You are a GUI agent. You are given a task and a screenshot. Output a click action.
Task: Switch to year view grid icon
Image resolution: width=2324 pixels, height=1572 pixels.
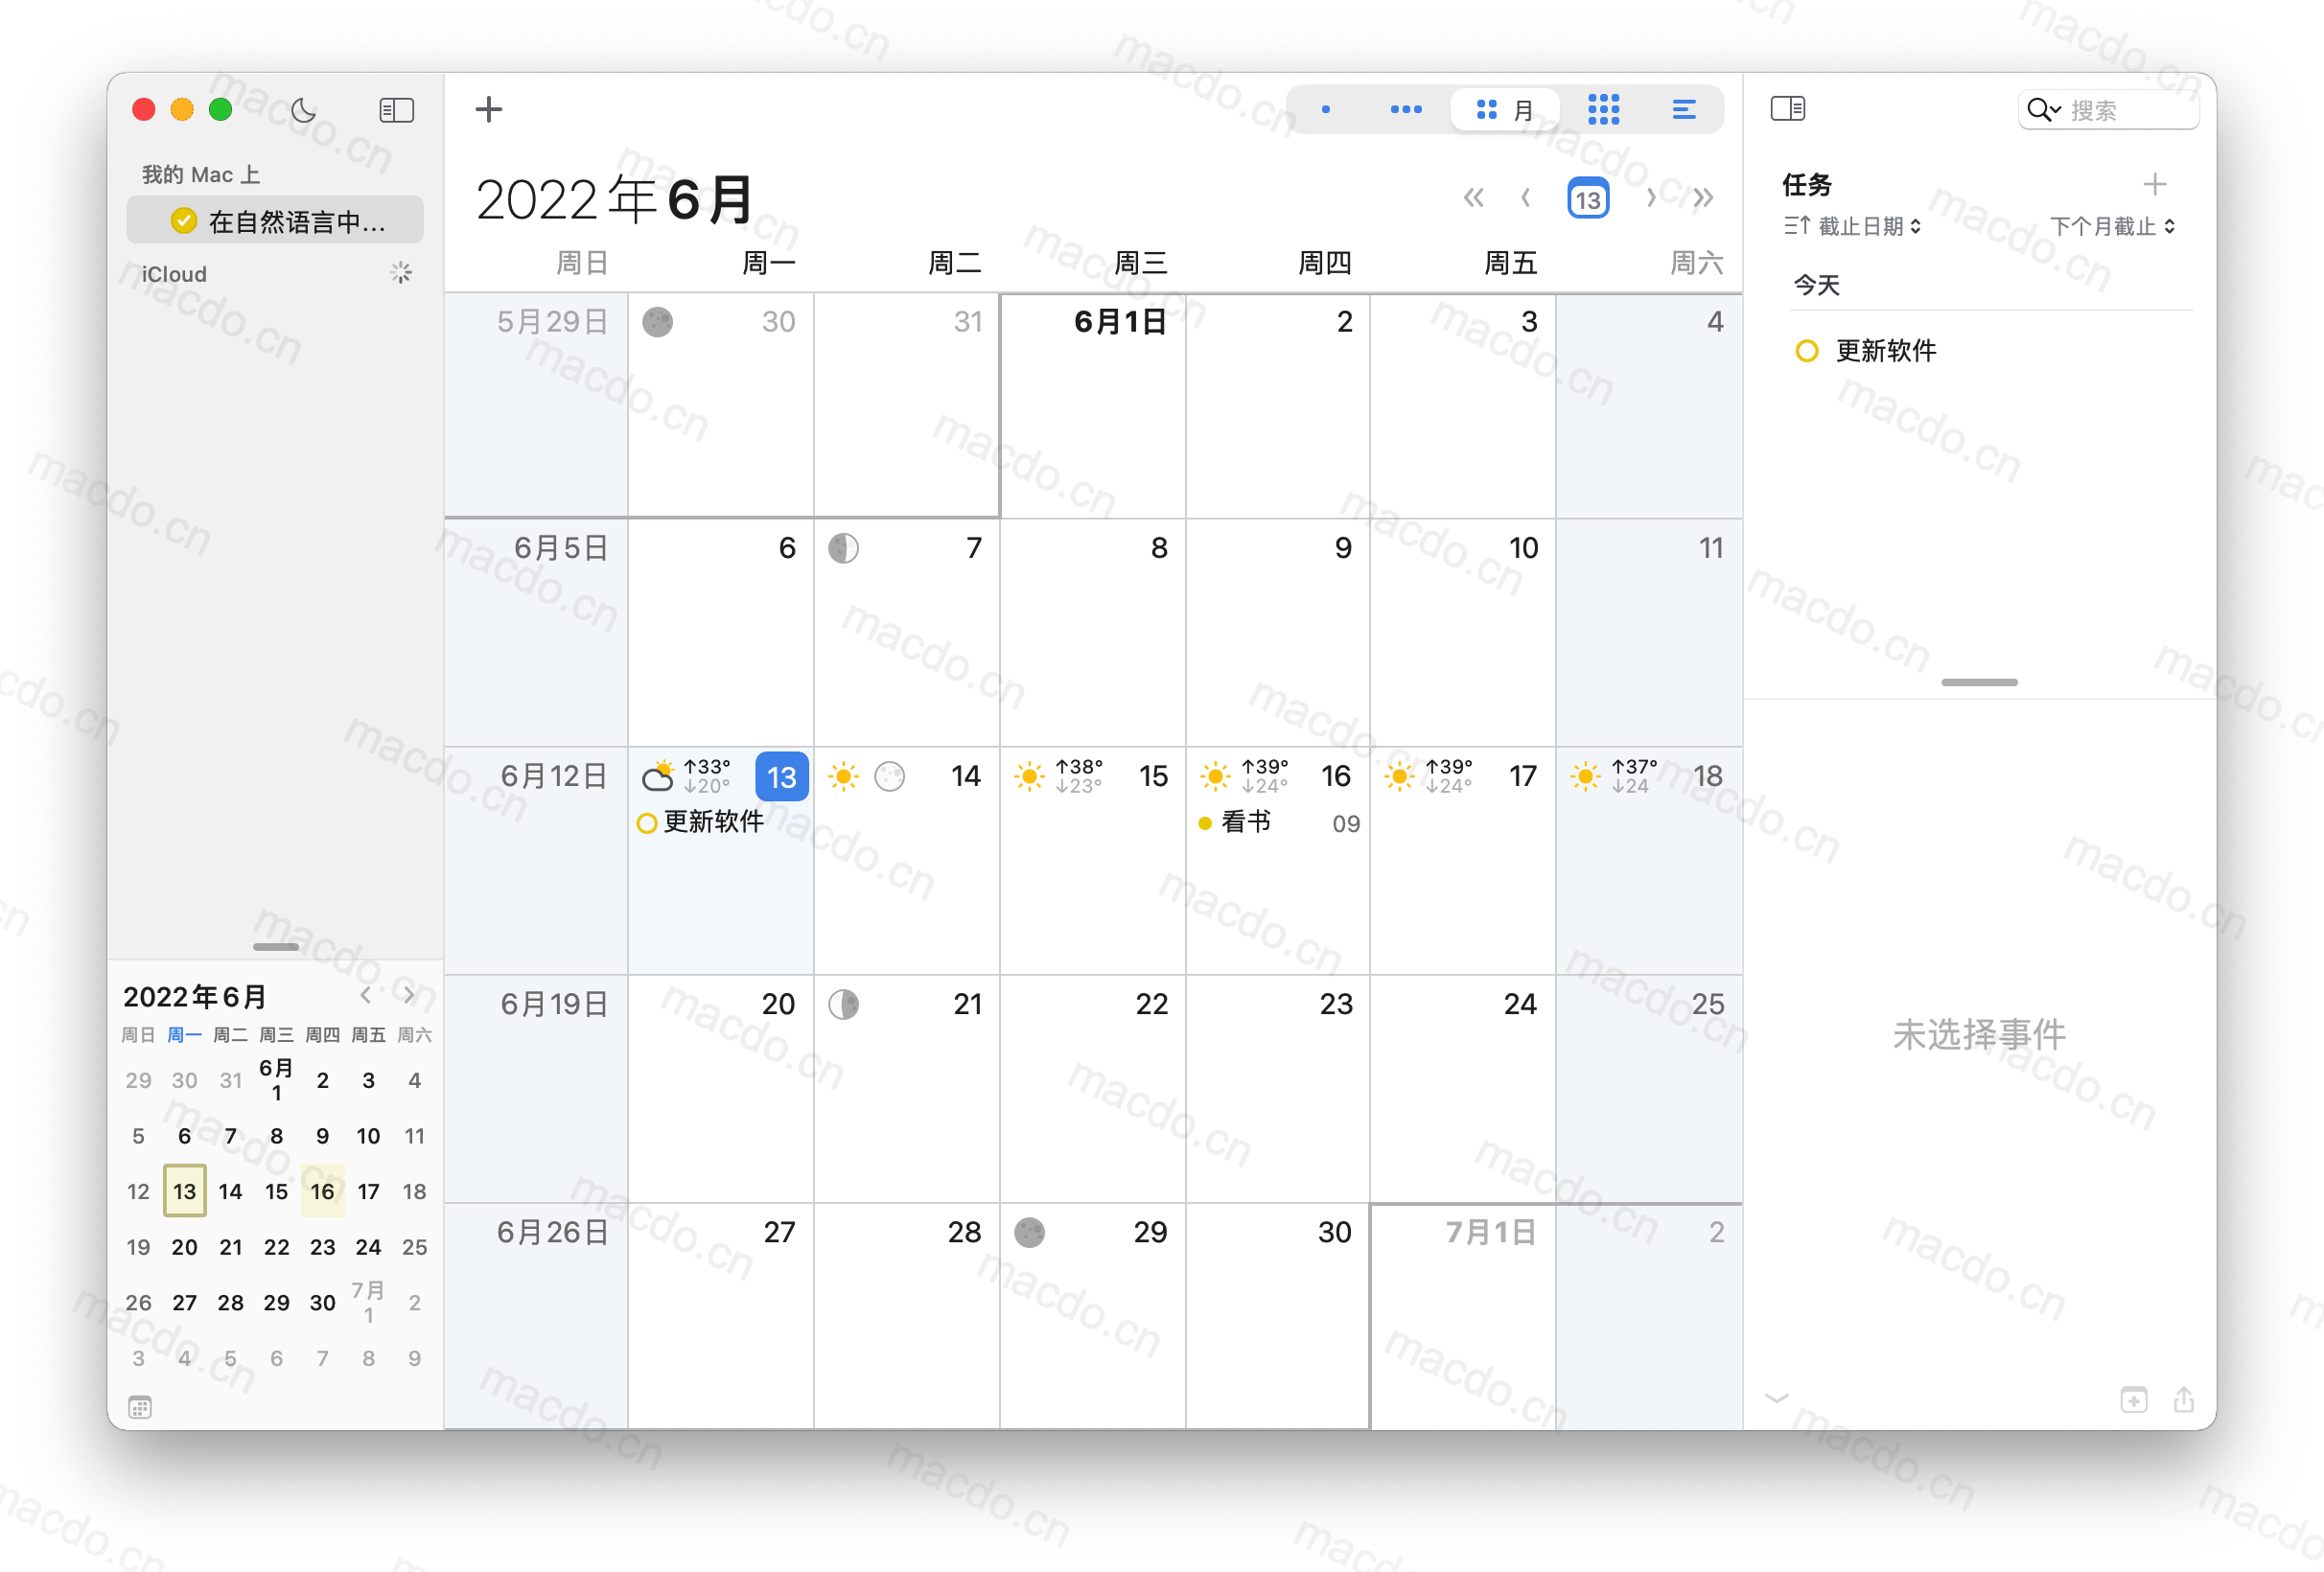(x=1604, y=110)
